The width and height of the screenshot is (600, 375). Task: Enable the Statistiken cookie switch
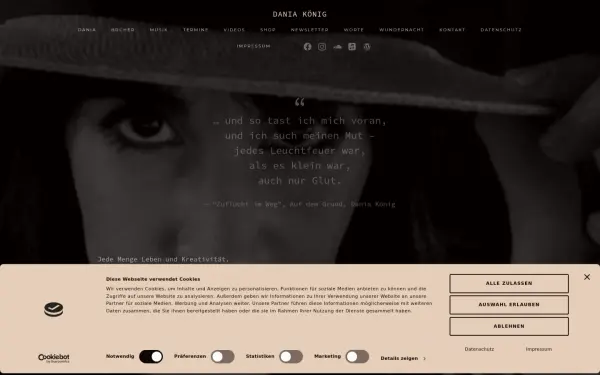[291, 357]
